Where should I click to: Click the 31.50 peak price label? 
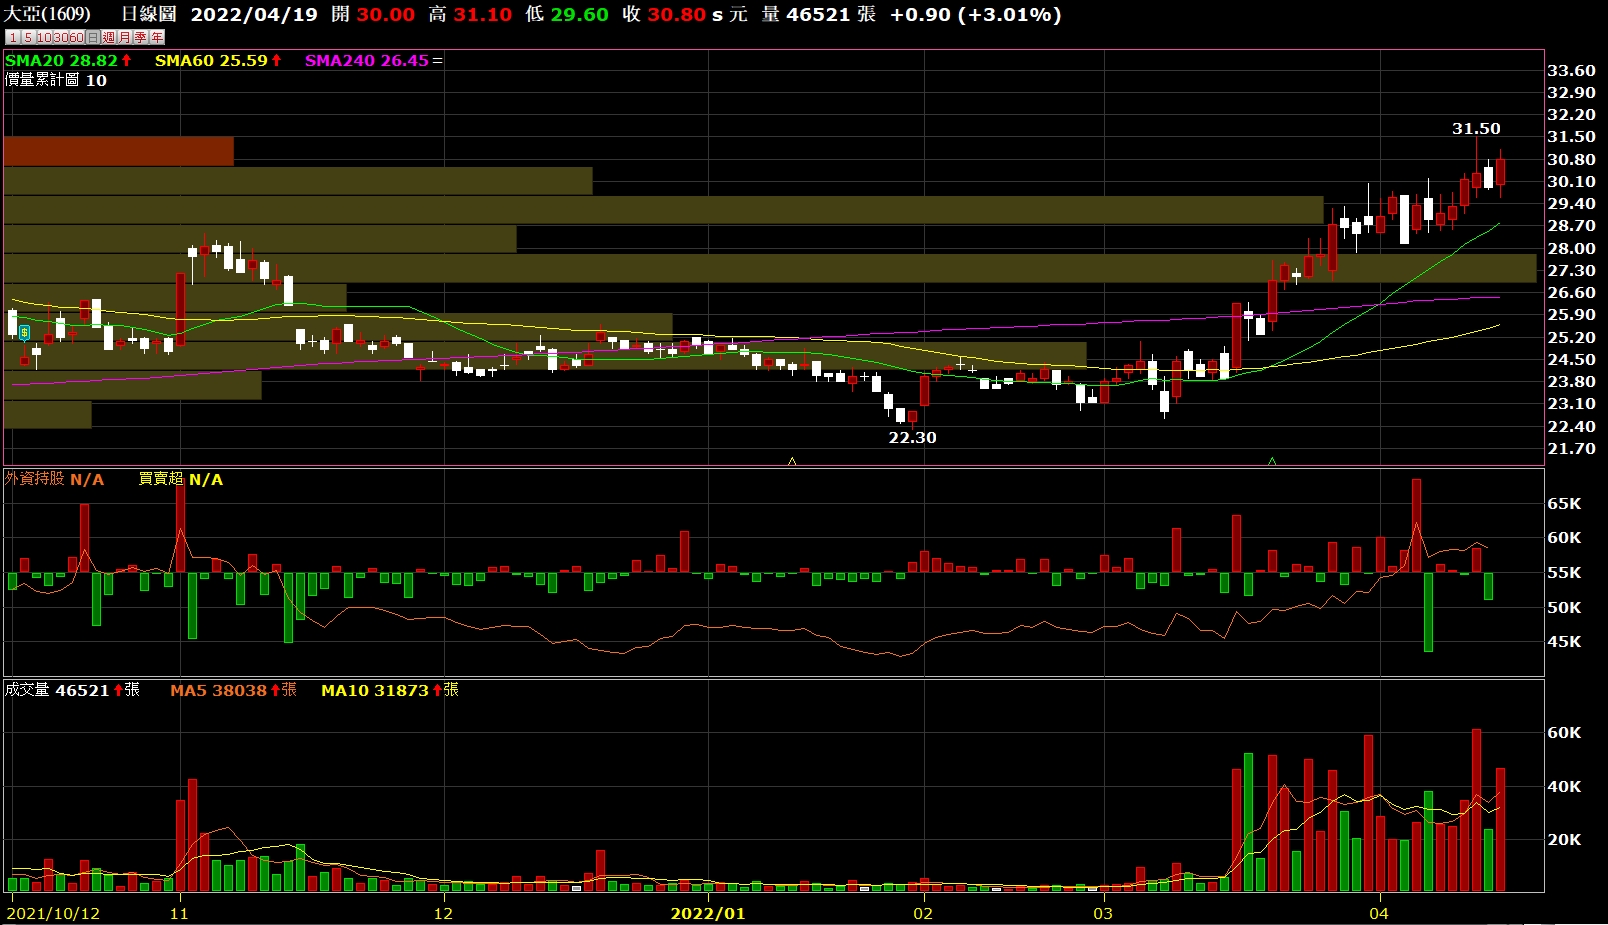[x=1476, y=128]
